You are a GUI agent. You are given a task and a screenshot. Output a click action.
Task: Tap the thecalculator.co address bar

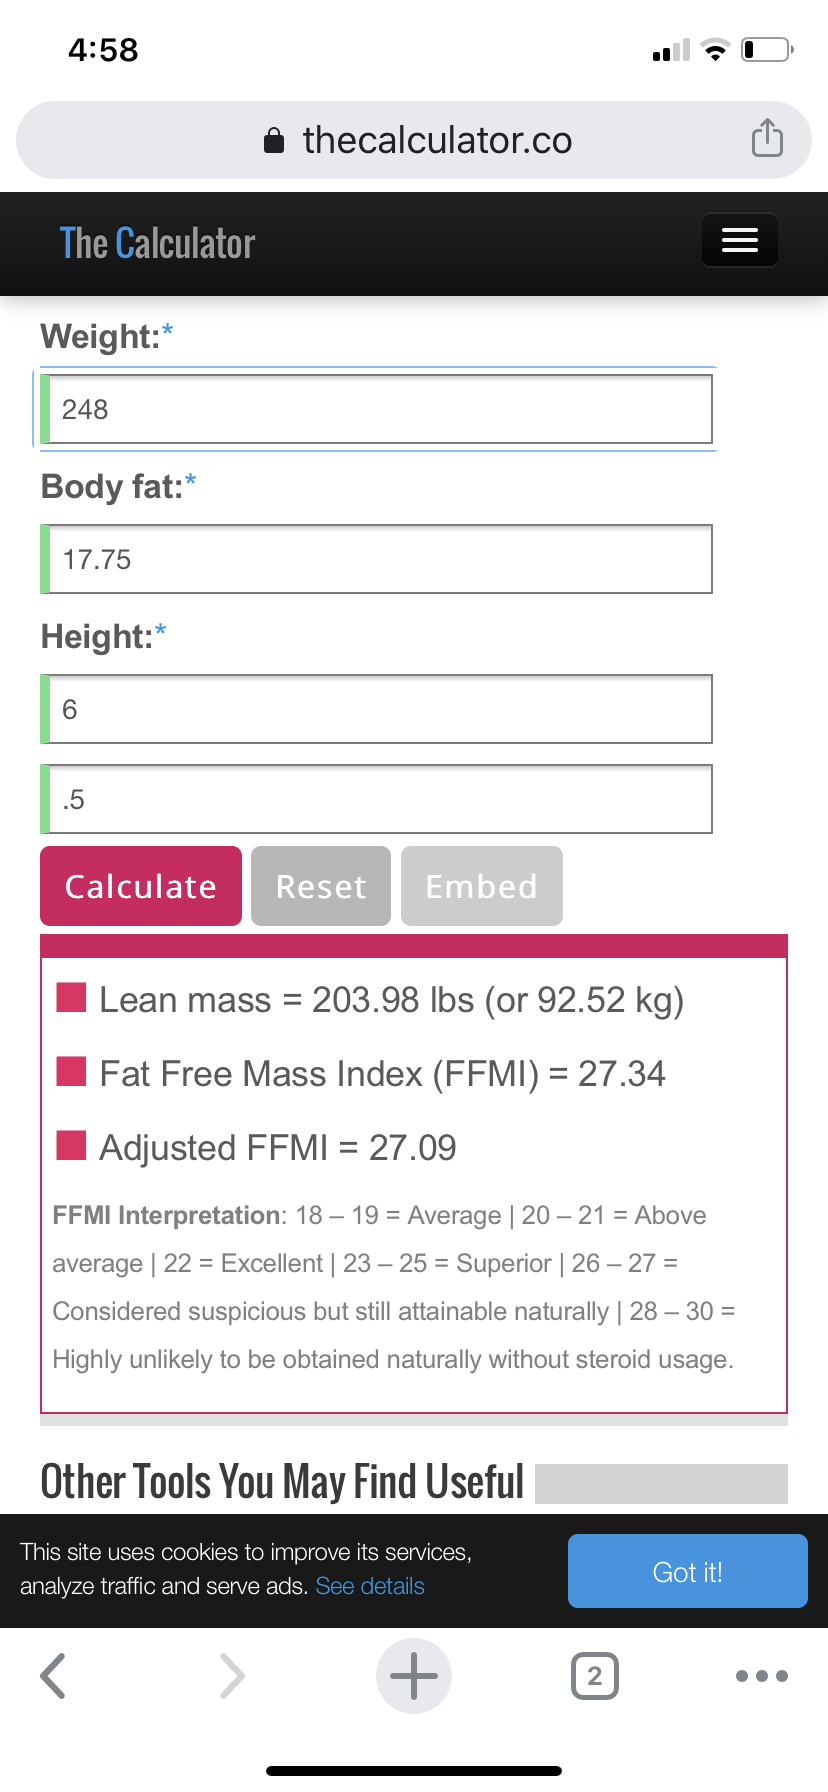point(437,140)
